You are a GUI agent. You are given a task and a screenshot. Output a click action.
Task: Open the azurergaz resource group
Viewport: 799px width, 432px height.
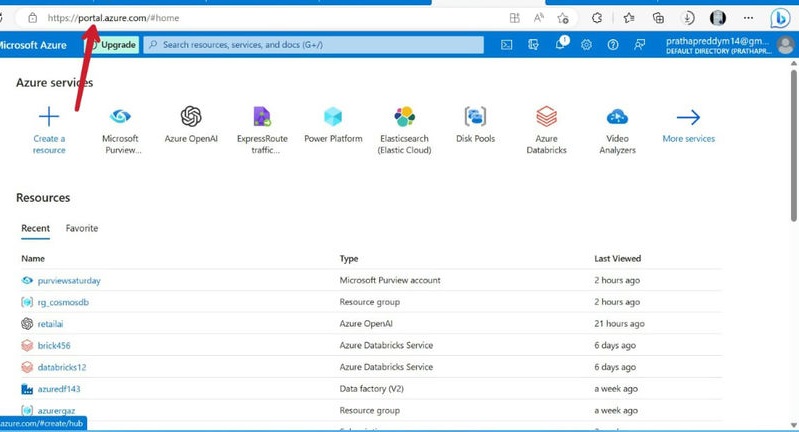pos(57,411)
